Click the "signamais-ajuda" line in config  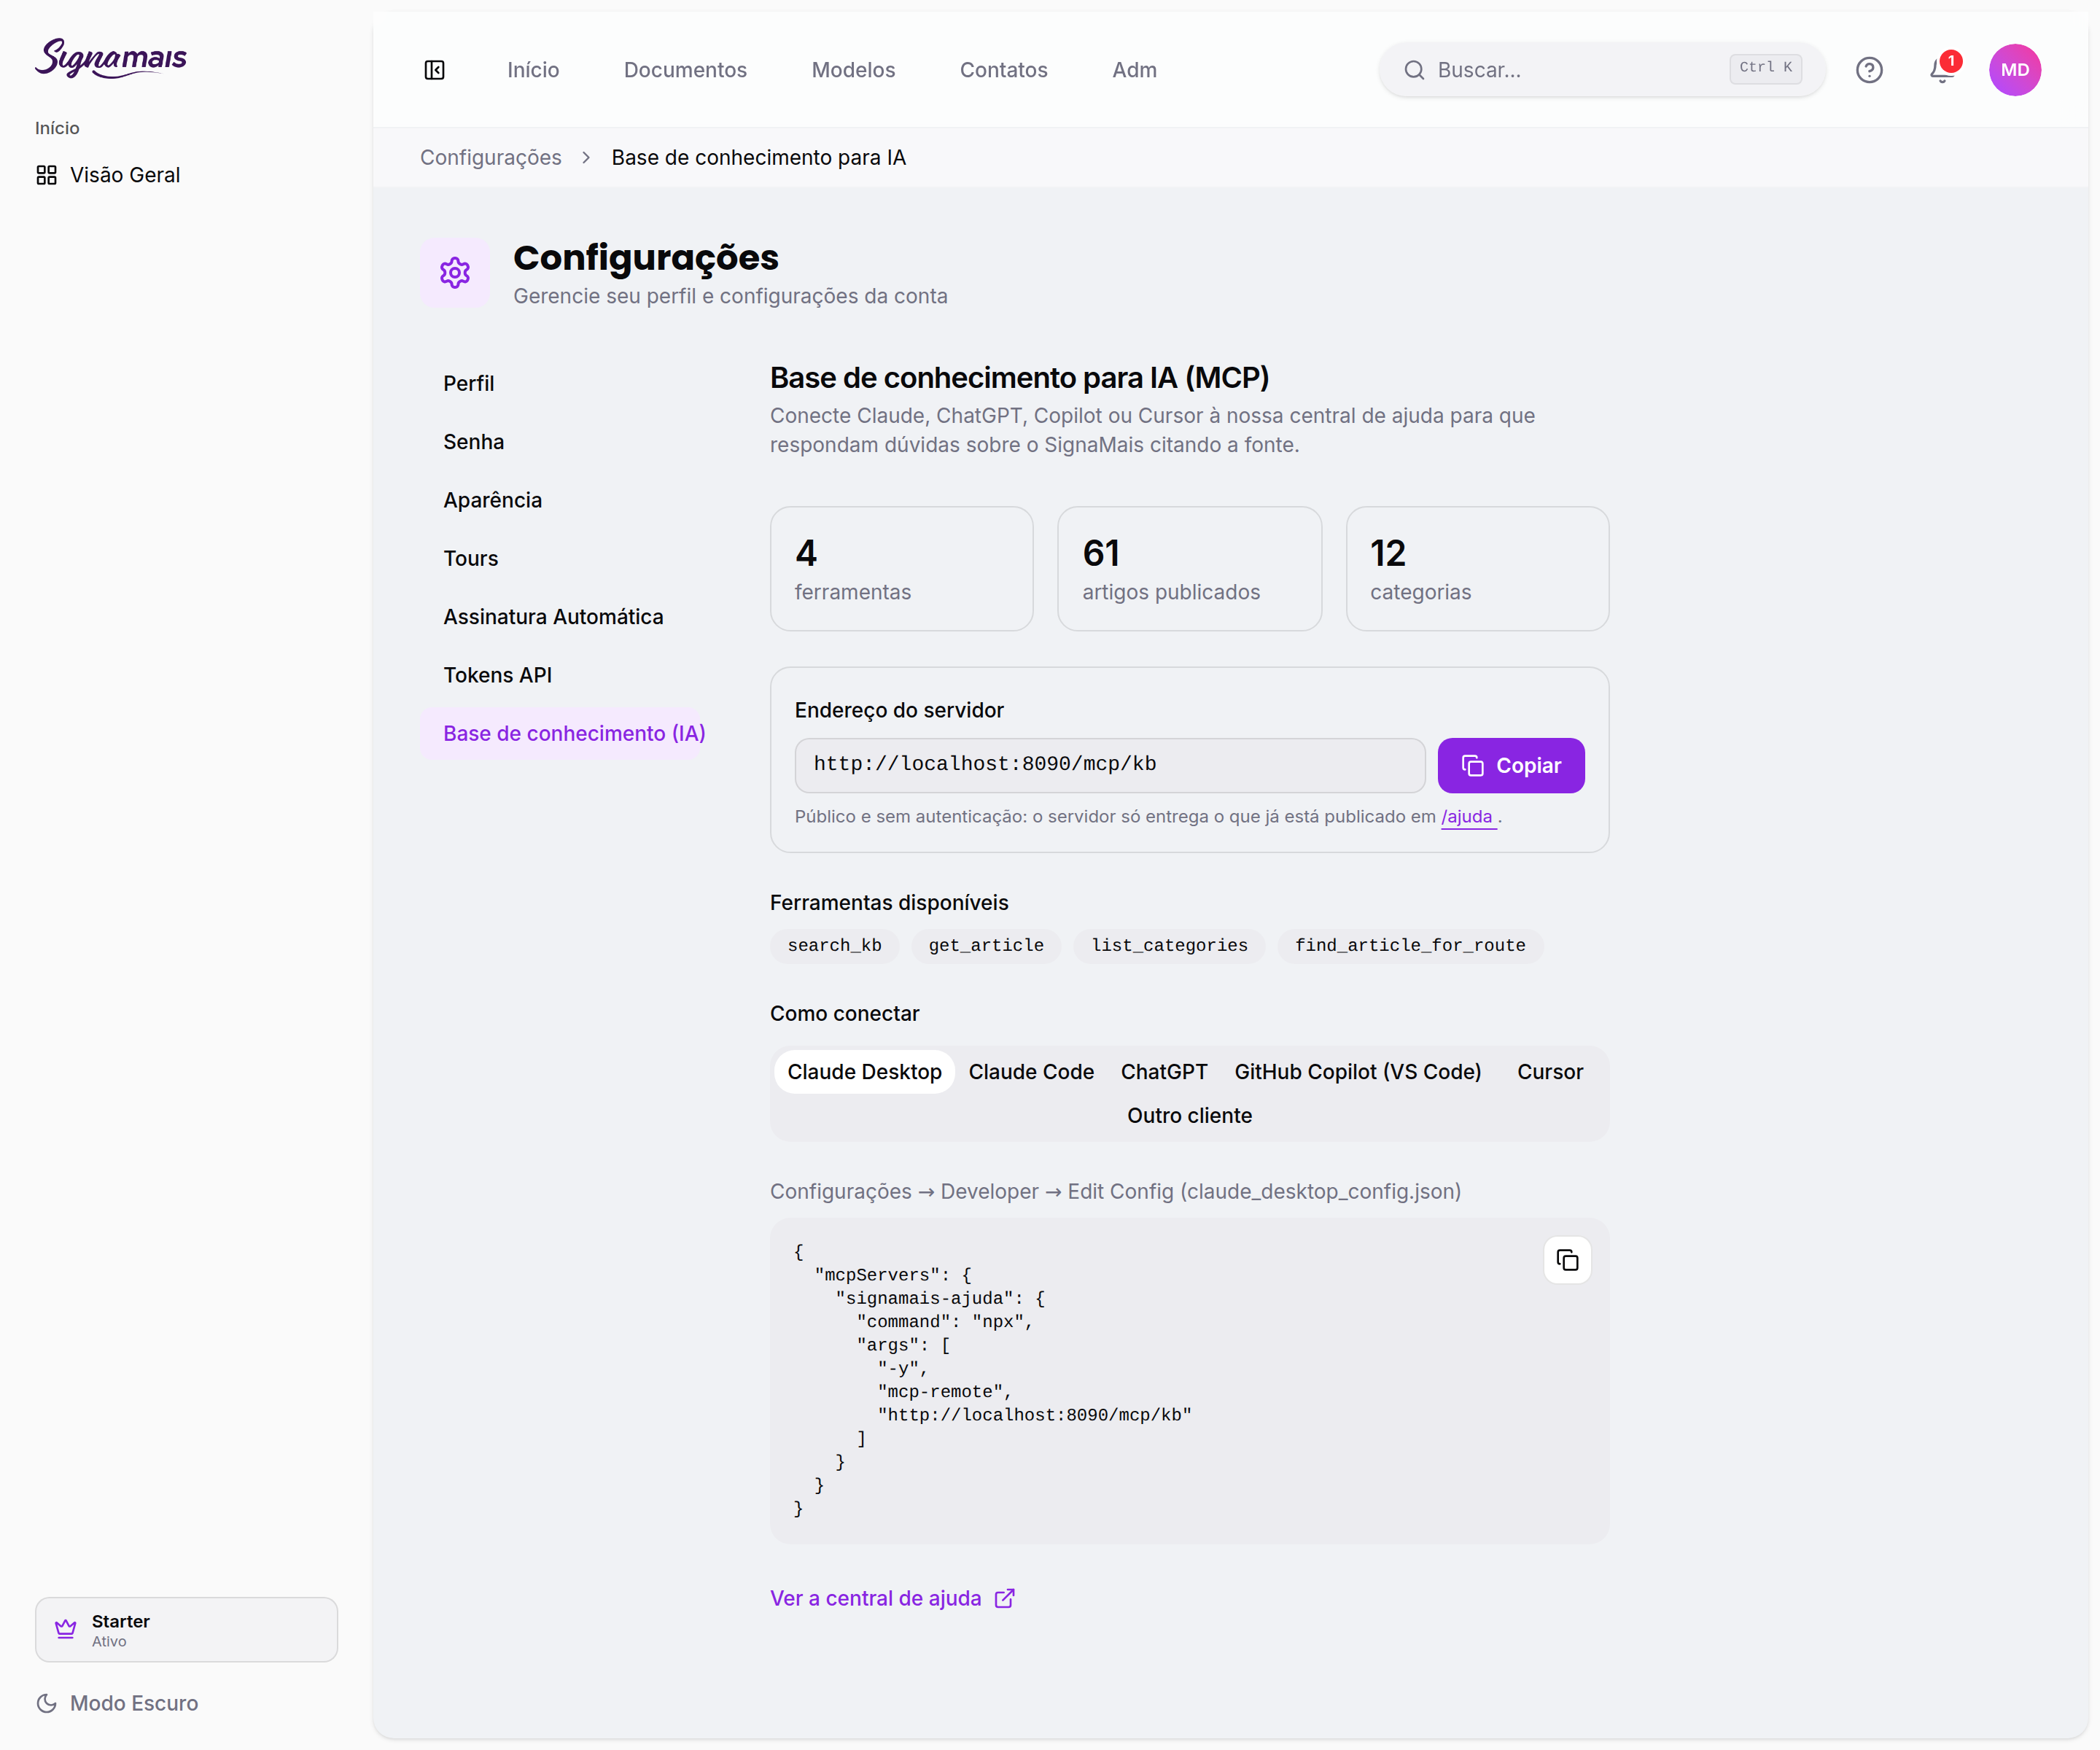pos(940,1299)
